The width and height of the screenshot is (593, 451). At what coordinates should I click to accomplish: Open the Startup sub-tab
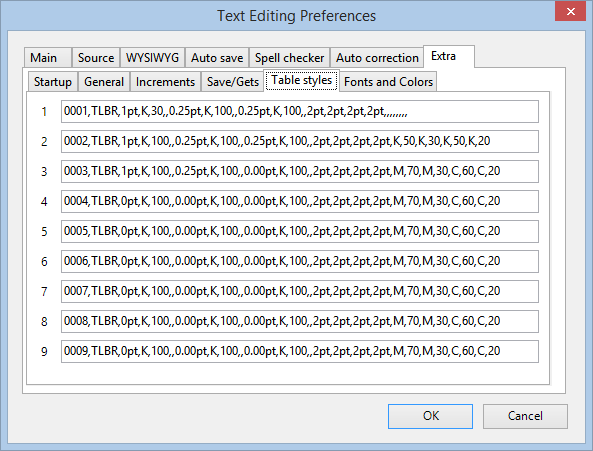[x=53, y=82]
